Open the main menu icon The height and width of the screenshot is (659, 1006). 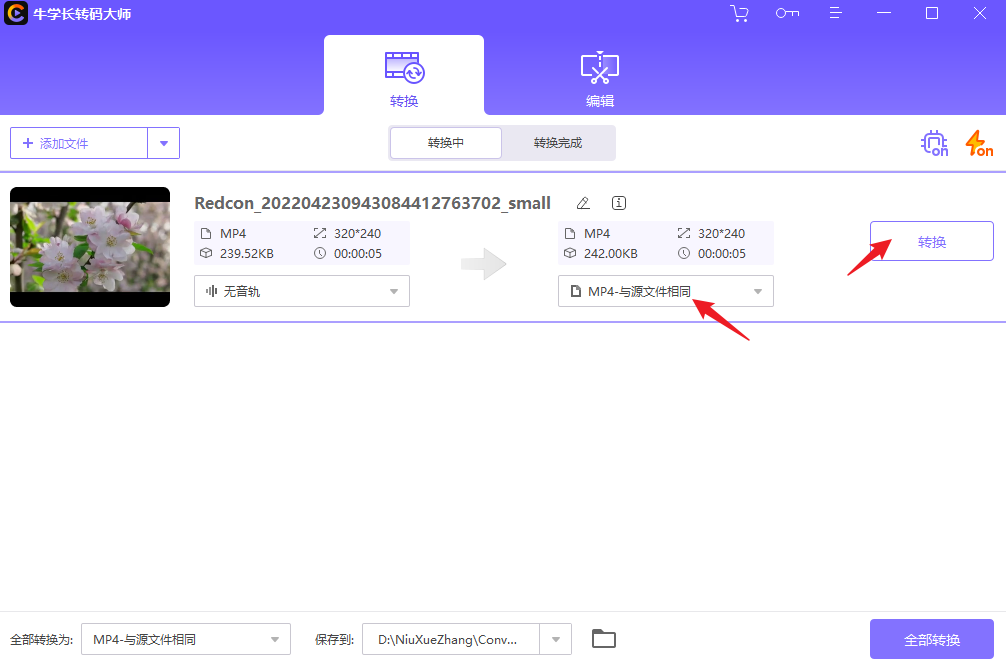[x=835, y=13]
